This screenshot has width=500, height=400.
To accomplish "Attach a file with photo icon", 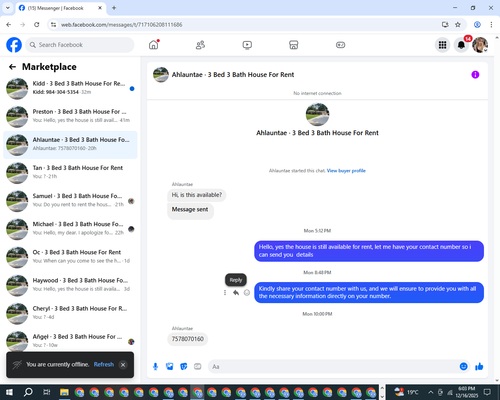I will [170, 367].
